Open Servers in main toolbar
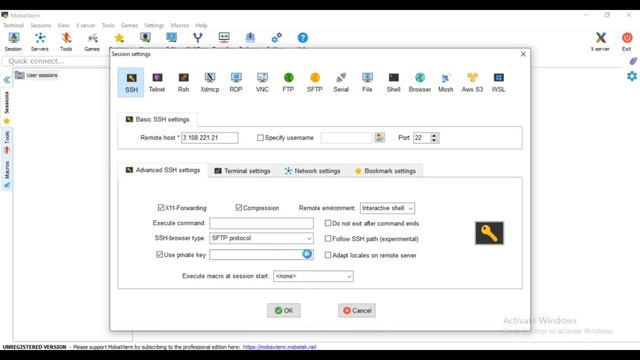Viewport: 640px width, 360px height. pyautogui.click(x=40, y=42)
